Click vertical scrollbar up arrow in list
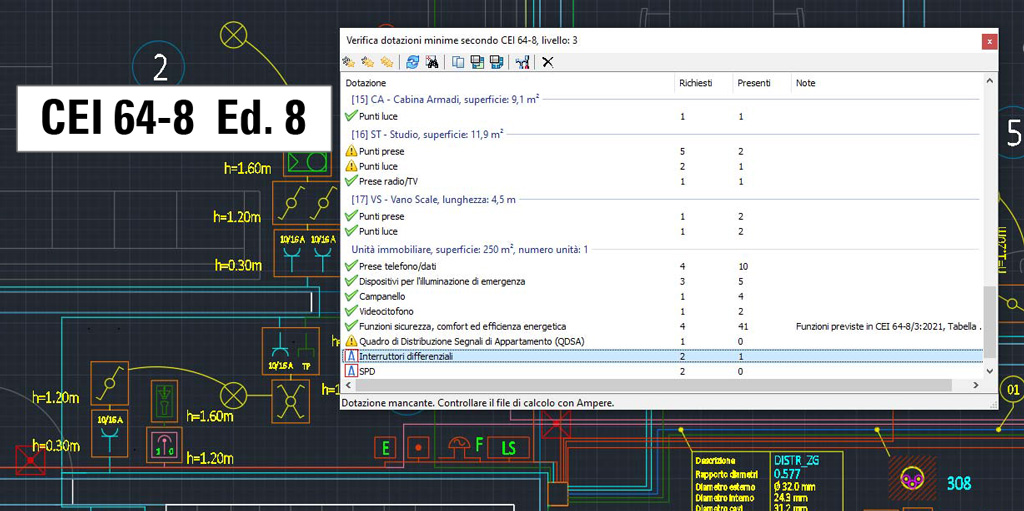The width and height of the screenshot is (1024, 511). click(989, 82)
